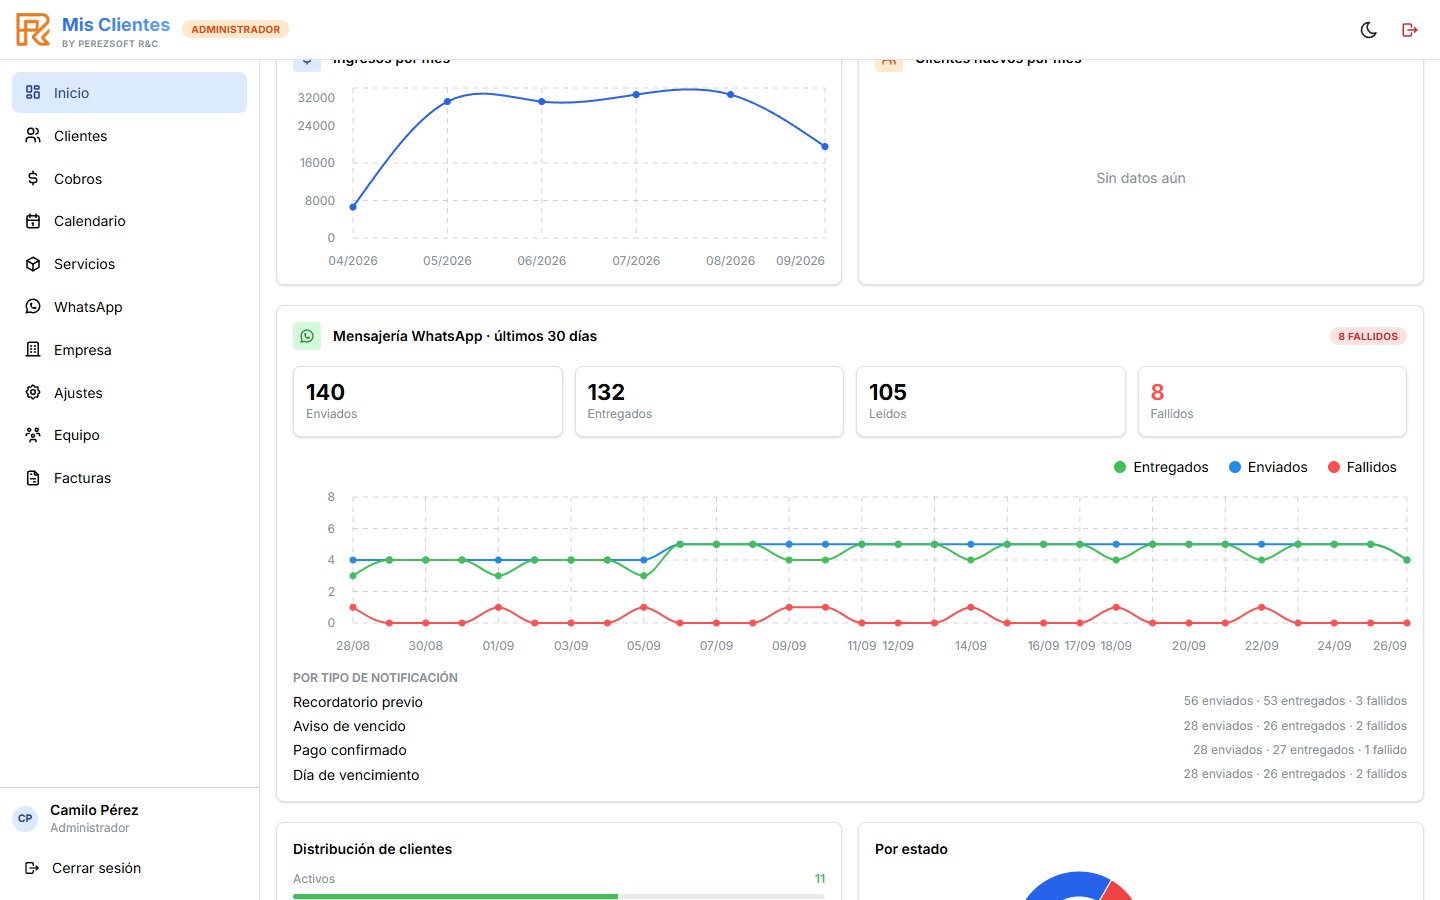The width and height of the screenshot is (1440, 900).
Task: Click the Enviados blue legend dot
Action: [1235, 467]
